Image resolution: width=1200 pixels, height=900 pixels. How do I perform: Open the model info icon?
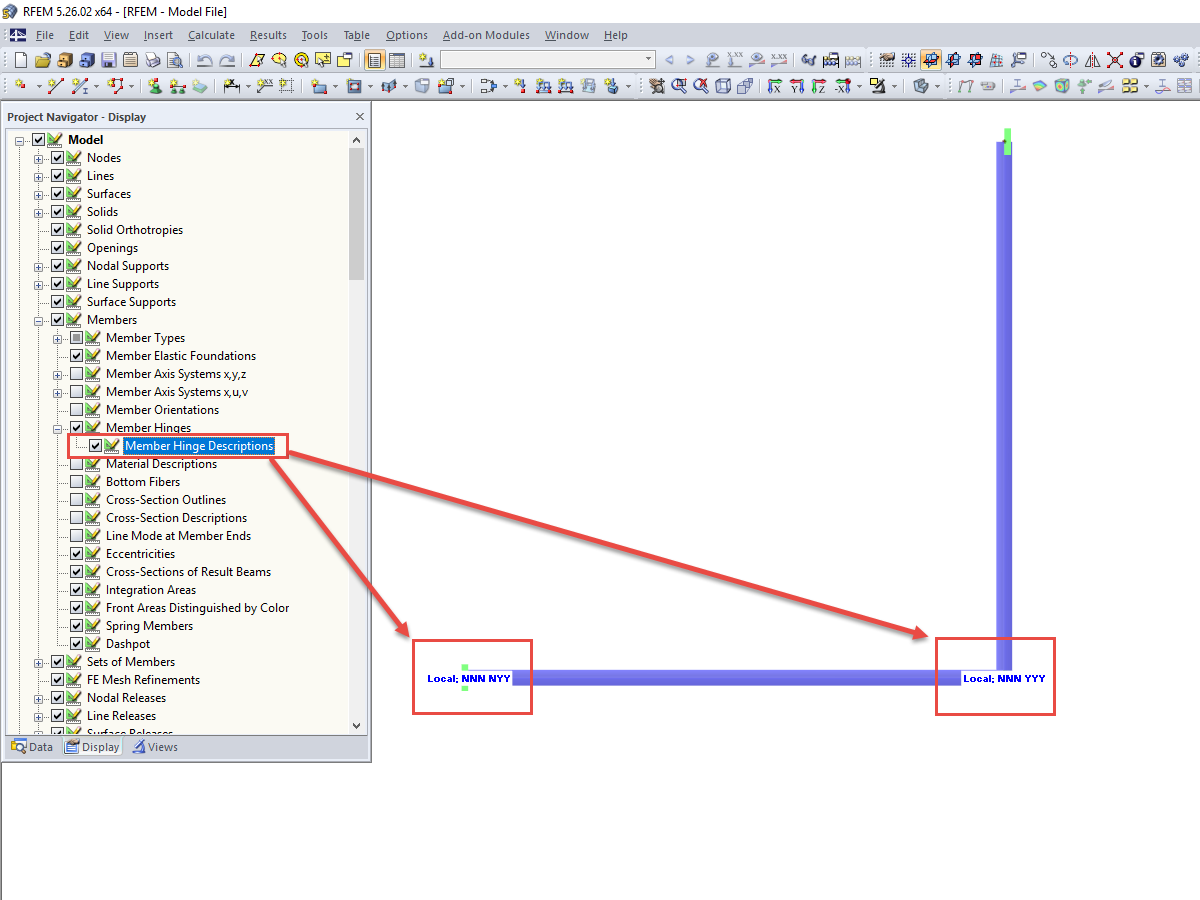(x=1137, y=60)
